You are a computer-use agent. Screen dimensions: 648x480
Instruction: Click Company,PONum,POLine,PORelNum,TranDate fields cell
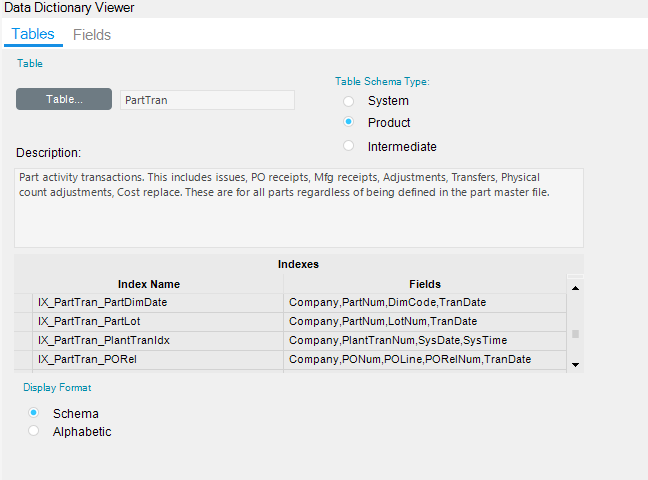tap(425, 360)
